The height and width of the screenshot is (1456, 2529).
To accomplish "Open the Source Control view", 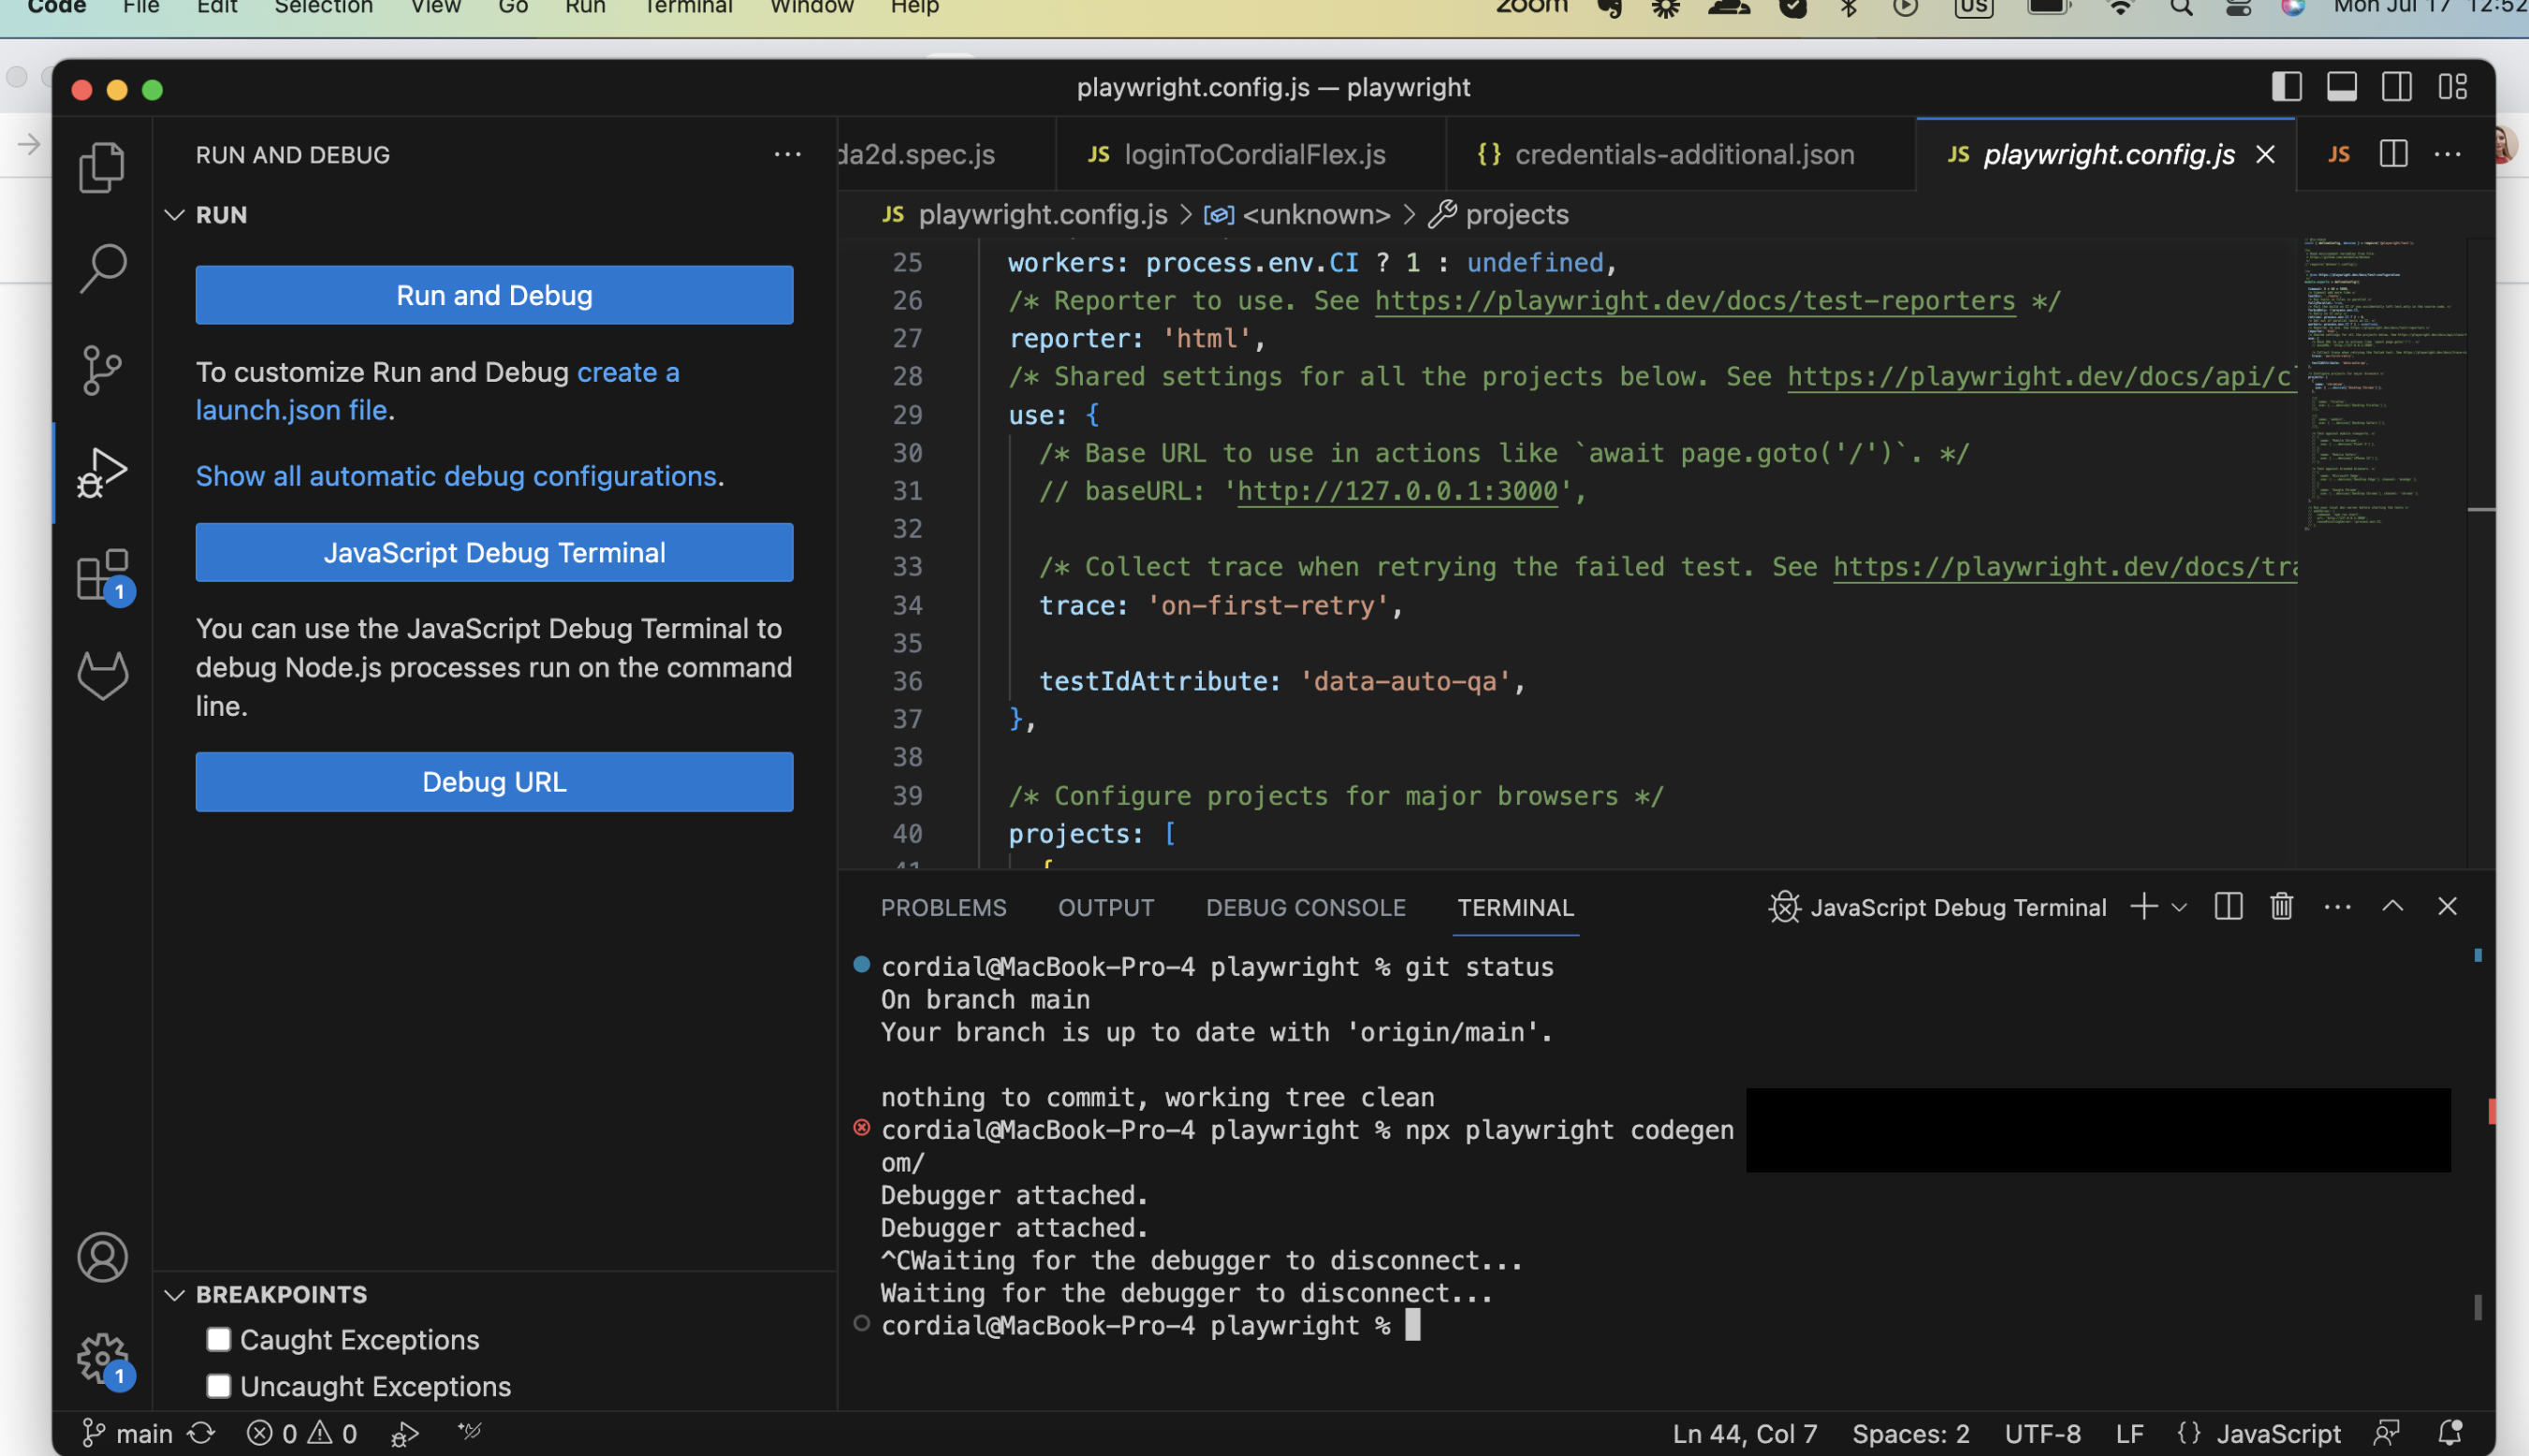I will click(101, 370).
